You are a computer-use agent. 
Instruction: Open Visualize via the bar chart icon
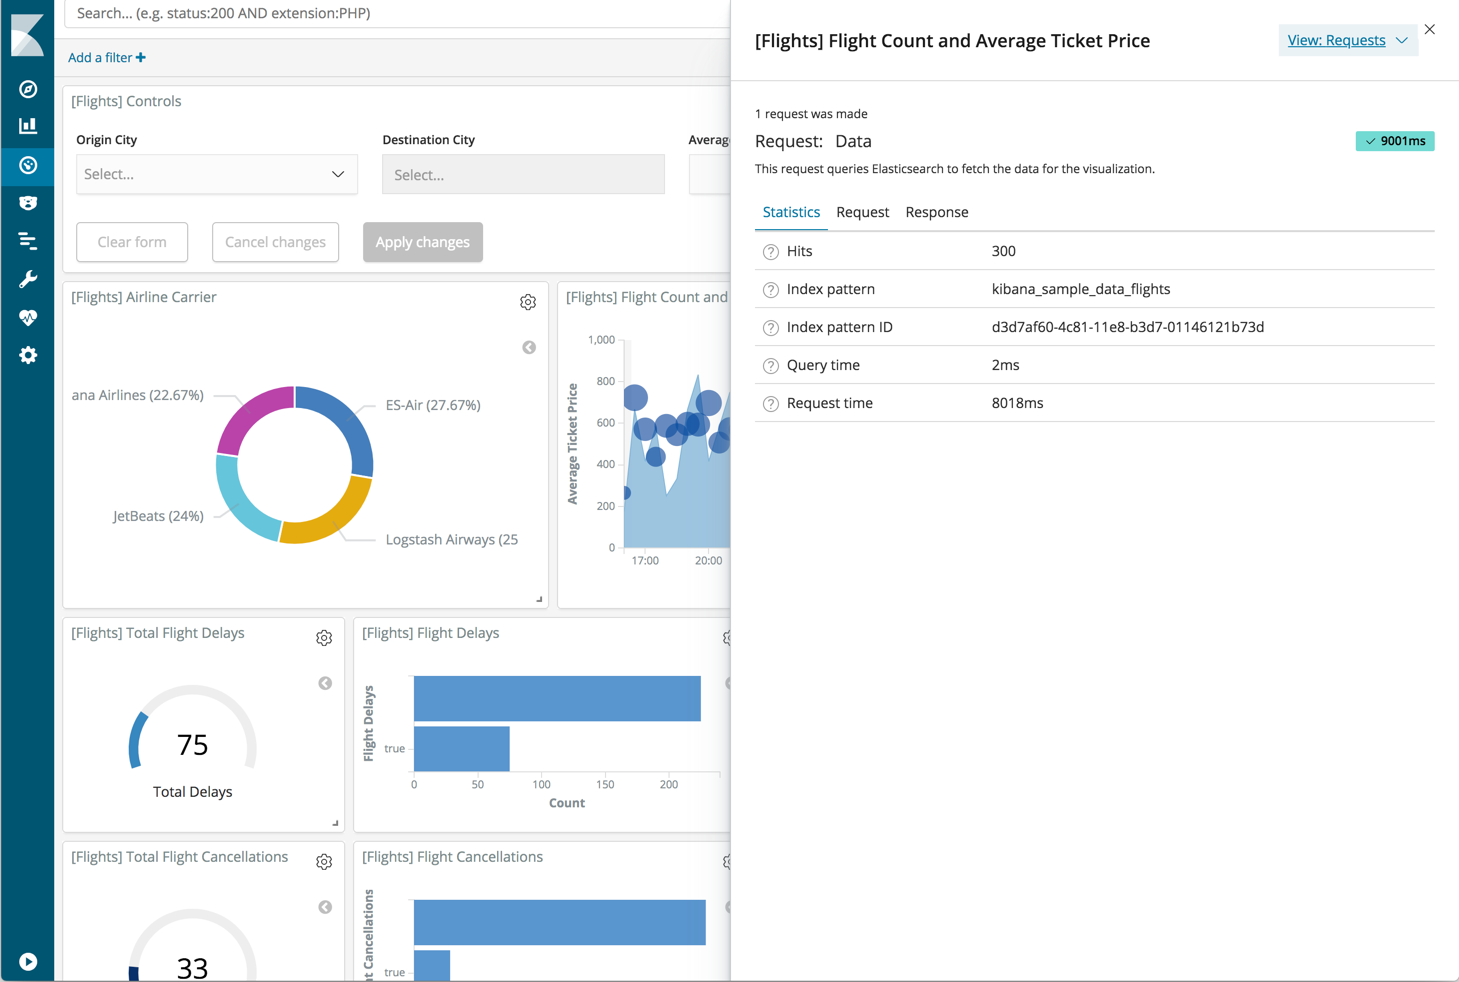(28, 126)
